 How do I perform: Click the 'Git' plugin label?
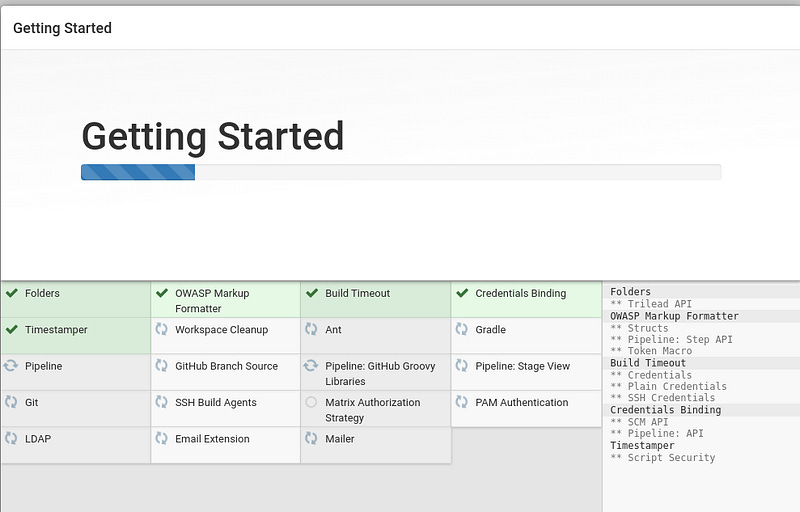(32, 402)
